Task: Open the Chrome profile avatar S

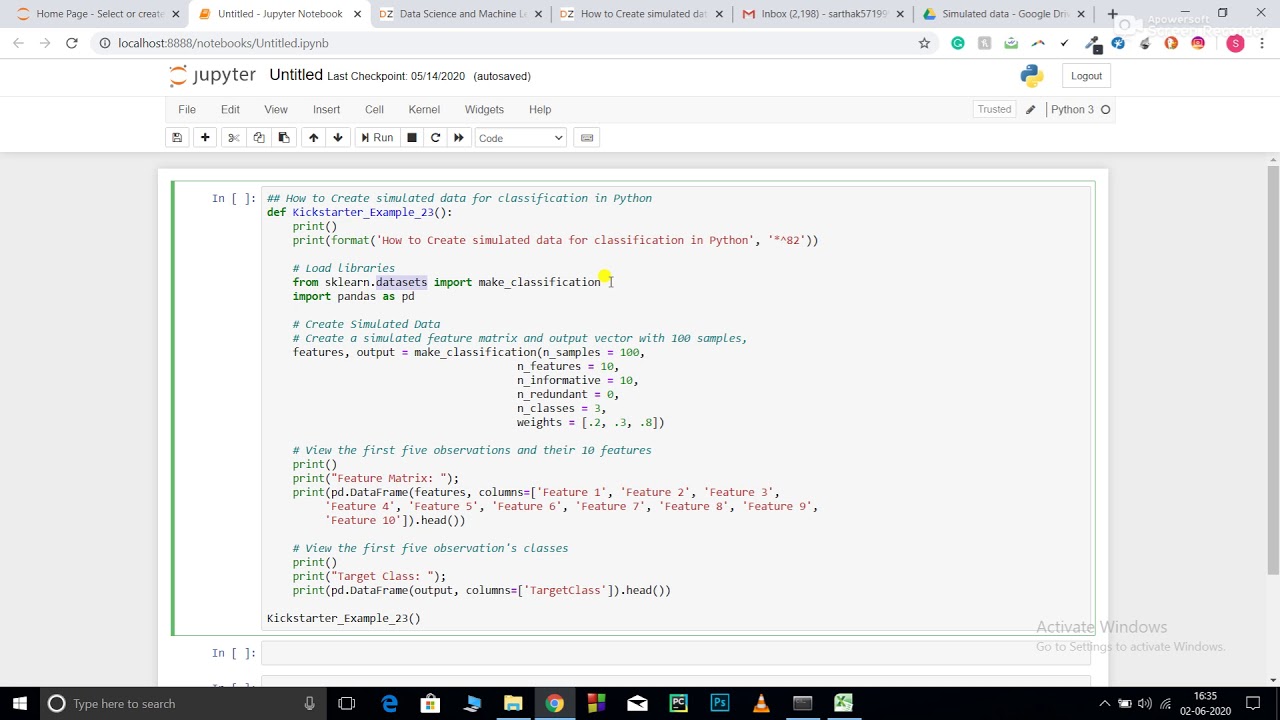Action: [x=1235, y=43]
